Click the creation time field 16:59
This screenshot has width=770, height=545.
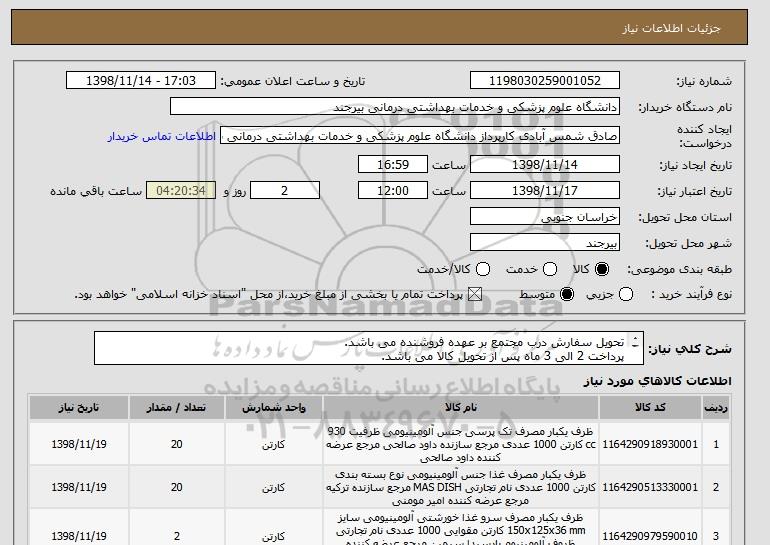pos(393,164)
